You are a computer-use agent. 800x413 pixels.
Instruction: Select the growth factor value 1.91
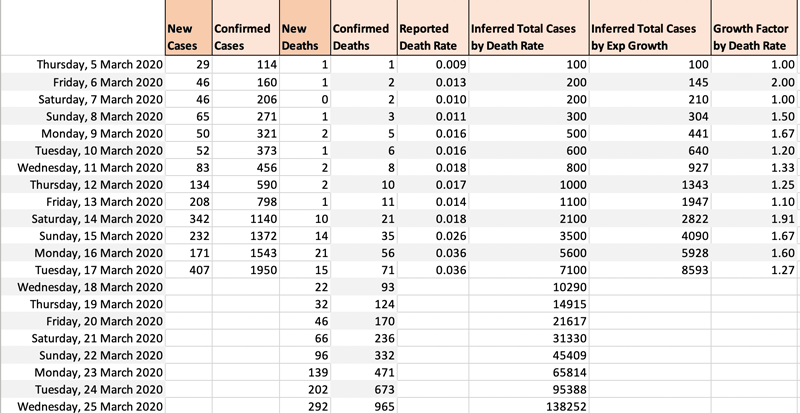point(779,218)
